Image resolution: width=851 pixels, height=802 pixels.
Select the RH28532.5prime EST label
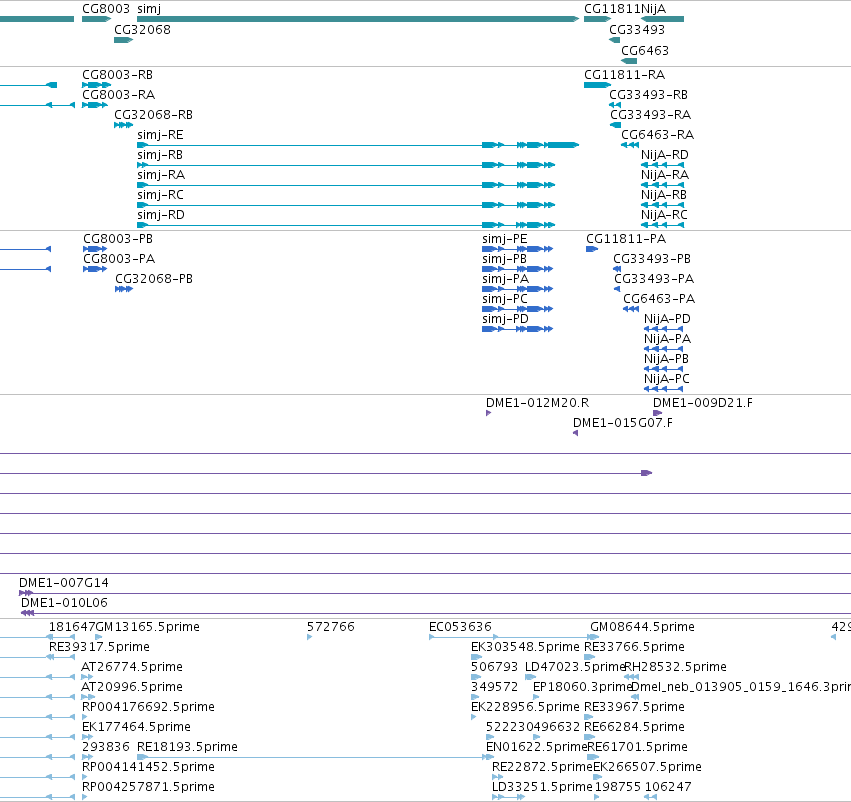coord(676,667)
